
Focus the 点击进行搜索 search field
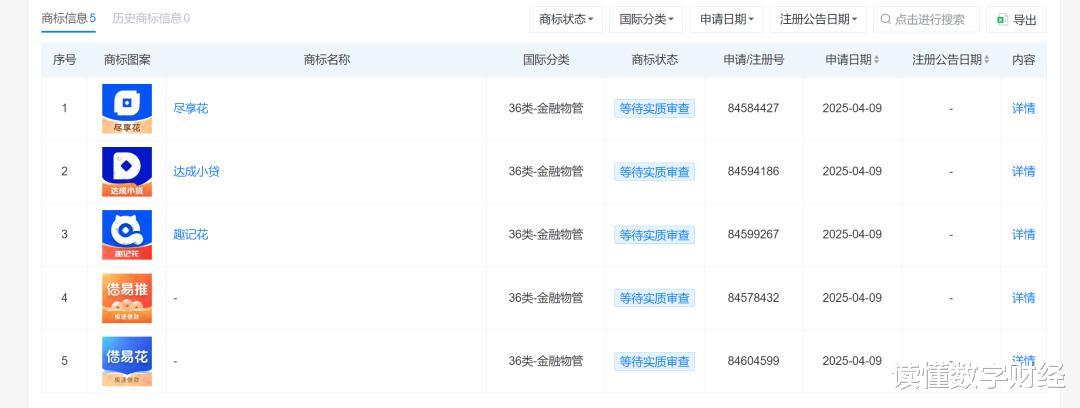click(x=932, y=19)
